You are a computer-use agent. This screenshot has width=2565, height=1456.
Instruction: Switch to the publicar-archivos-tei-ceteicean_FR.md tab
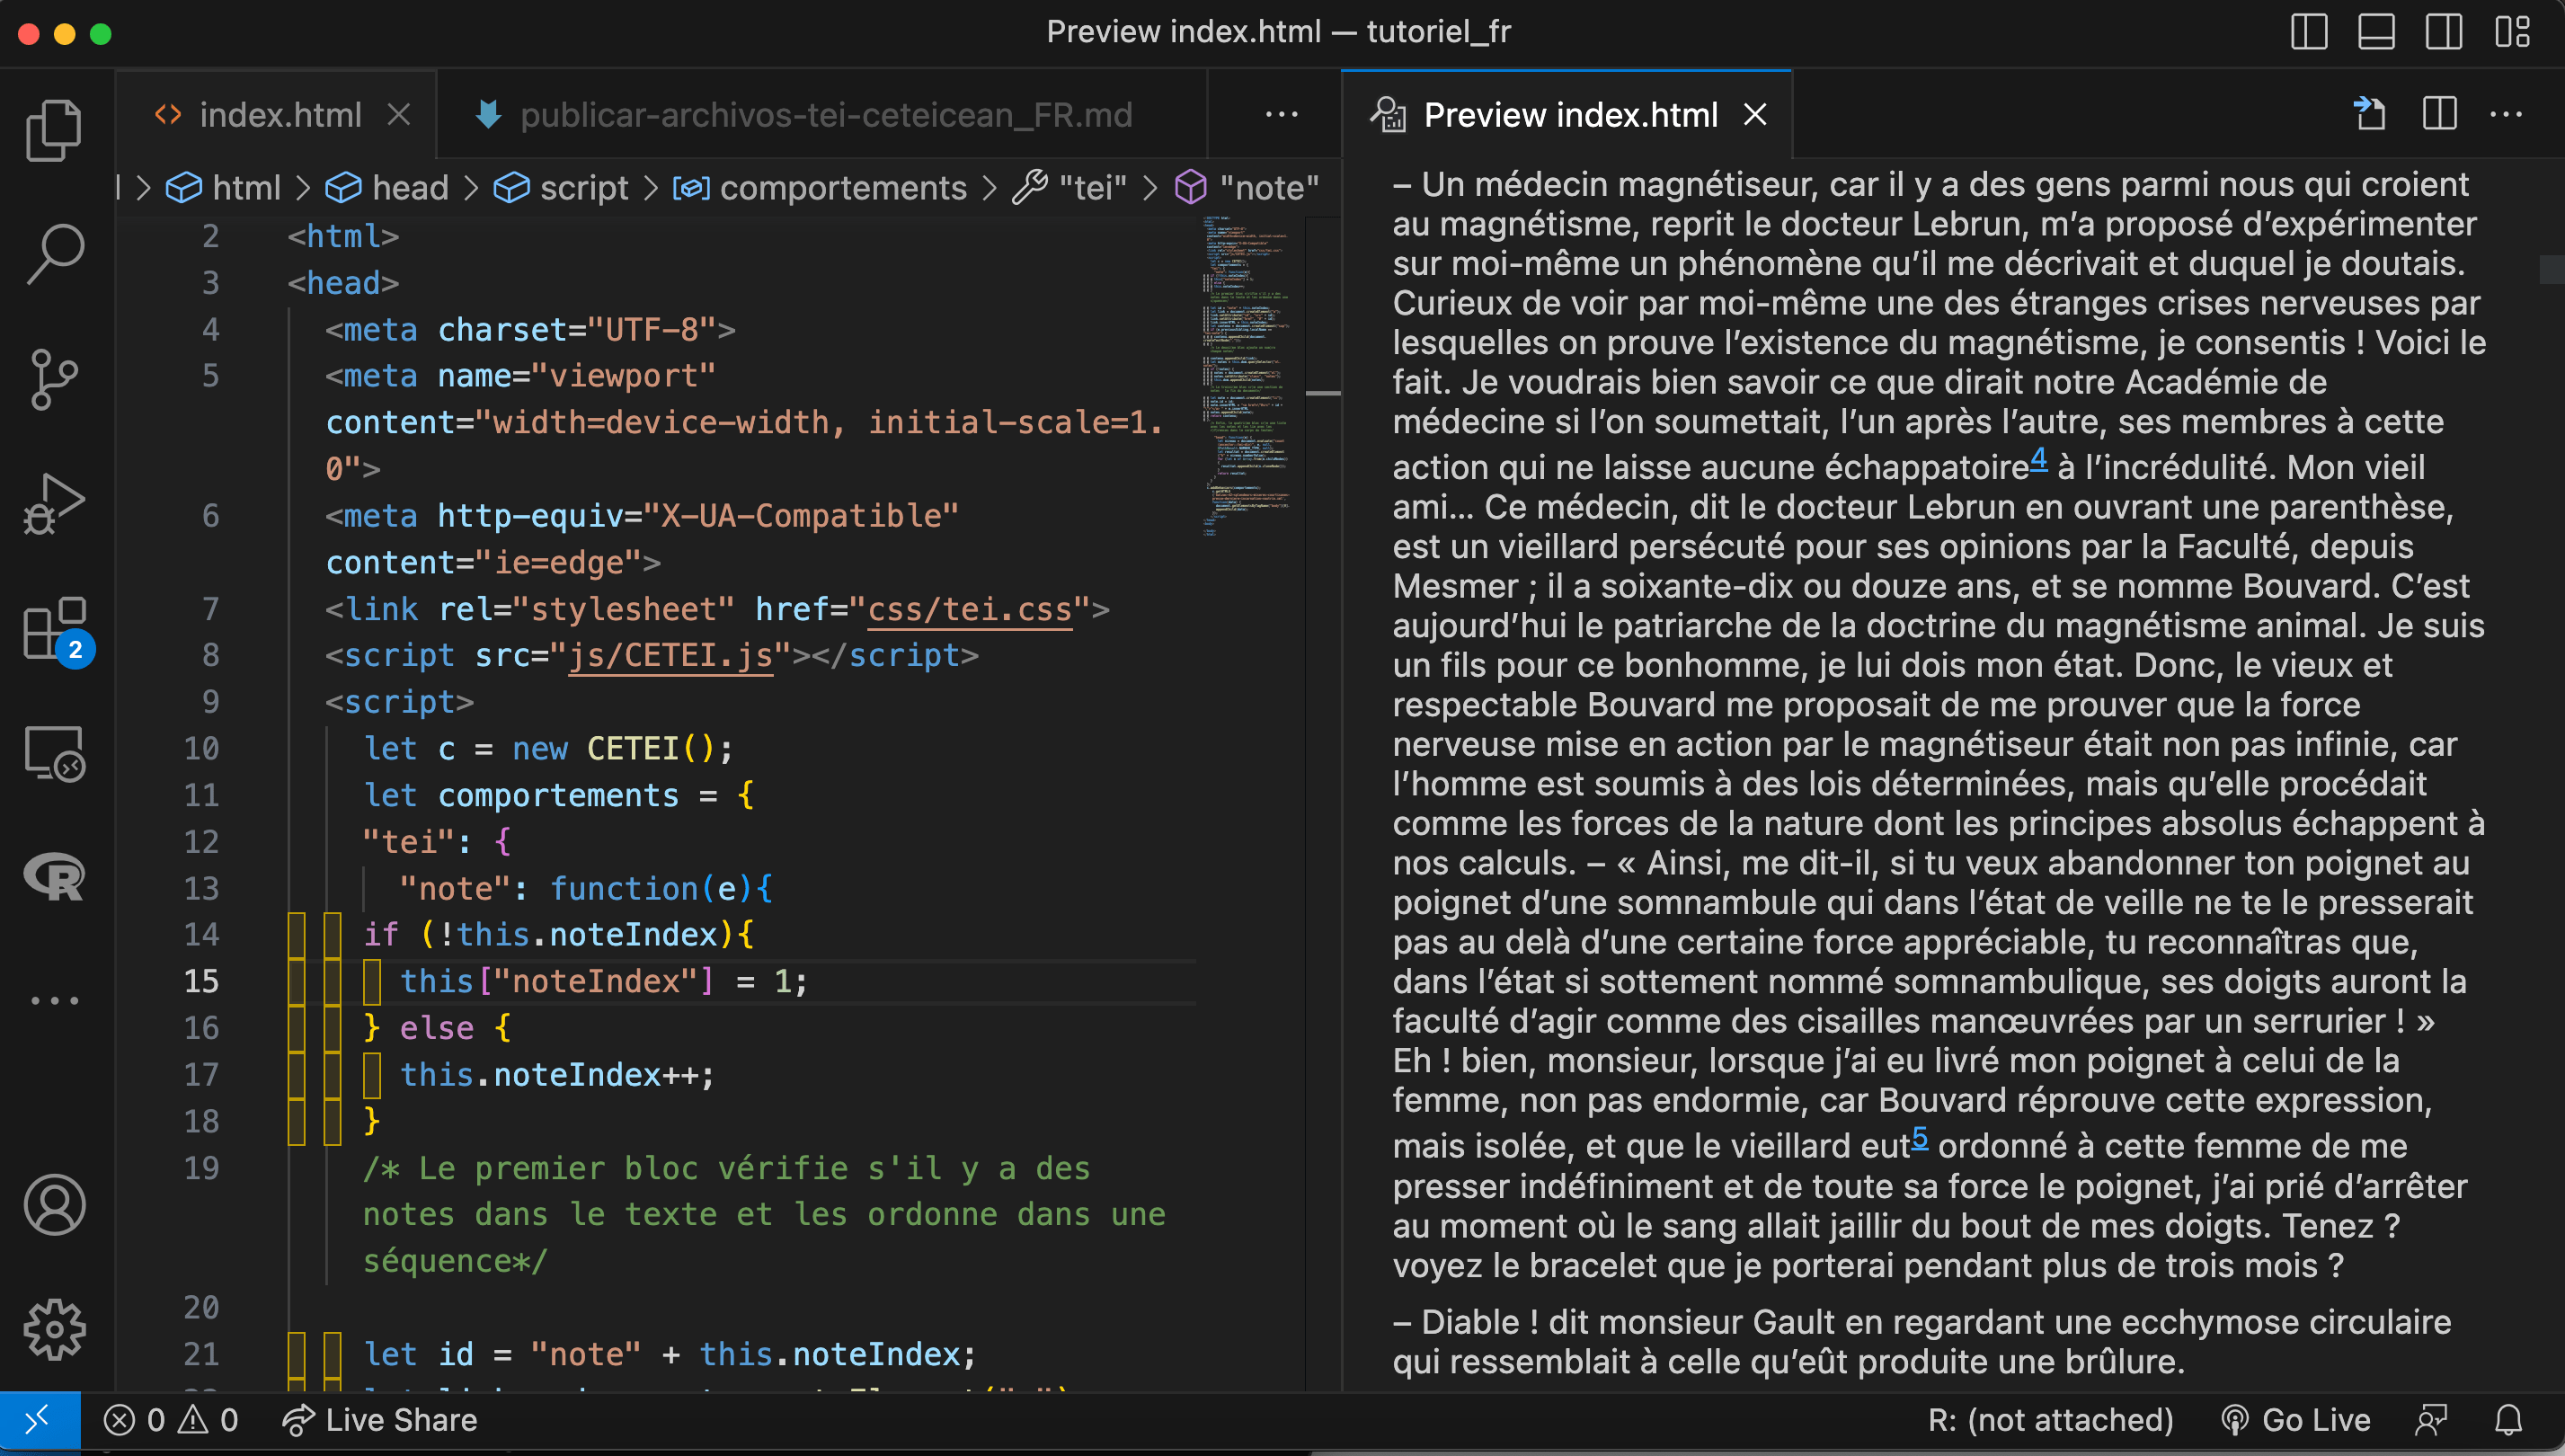824,114
